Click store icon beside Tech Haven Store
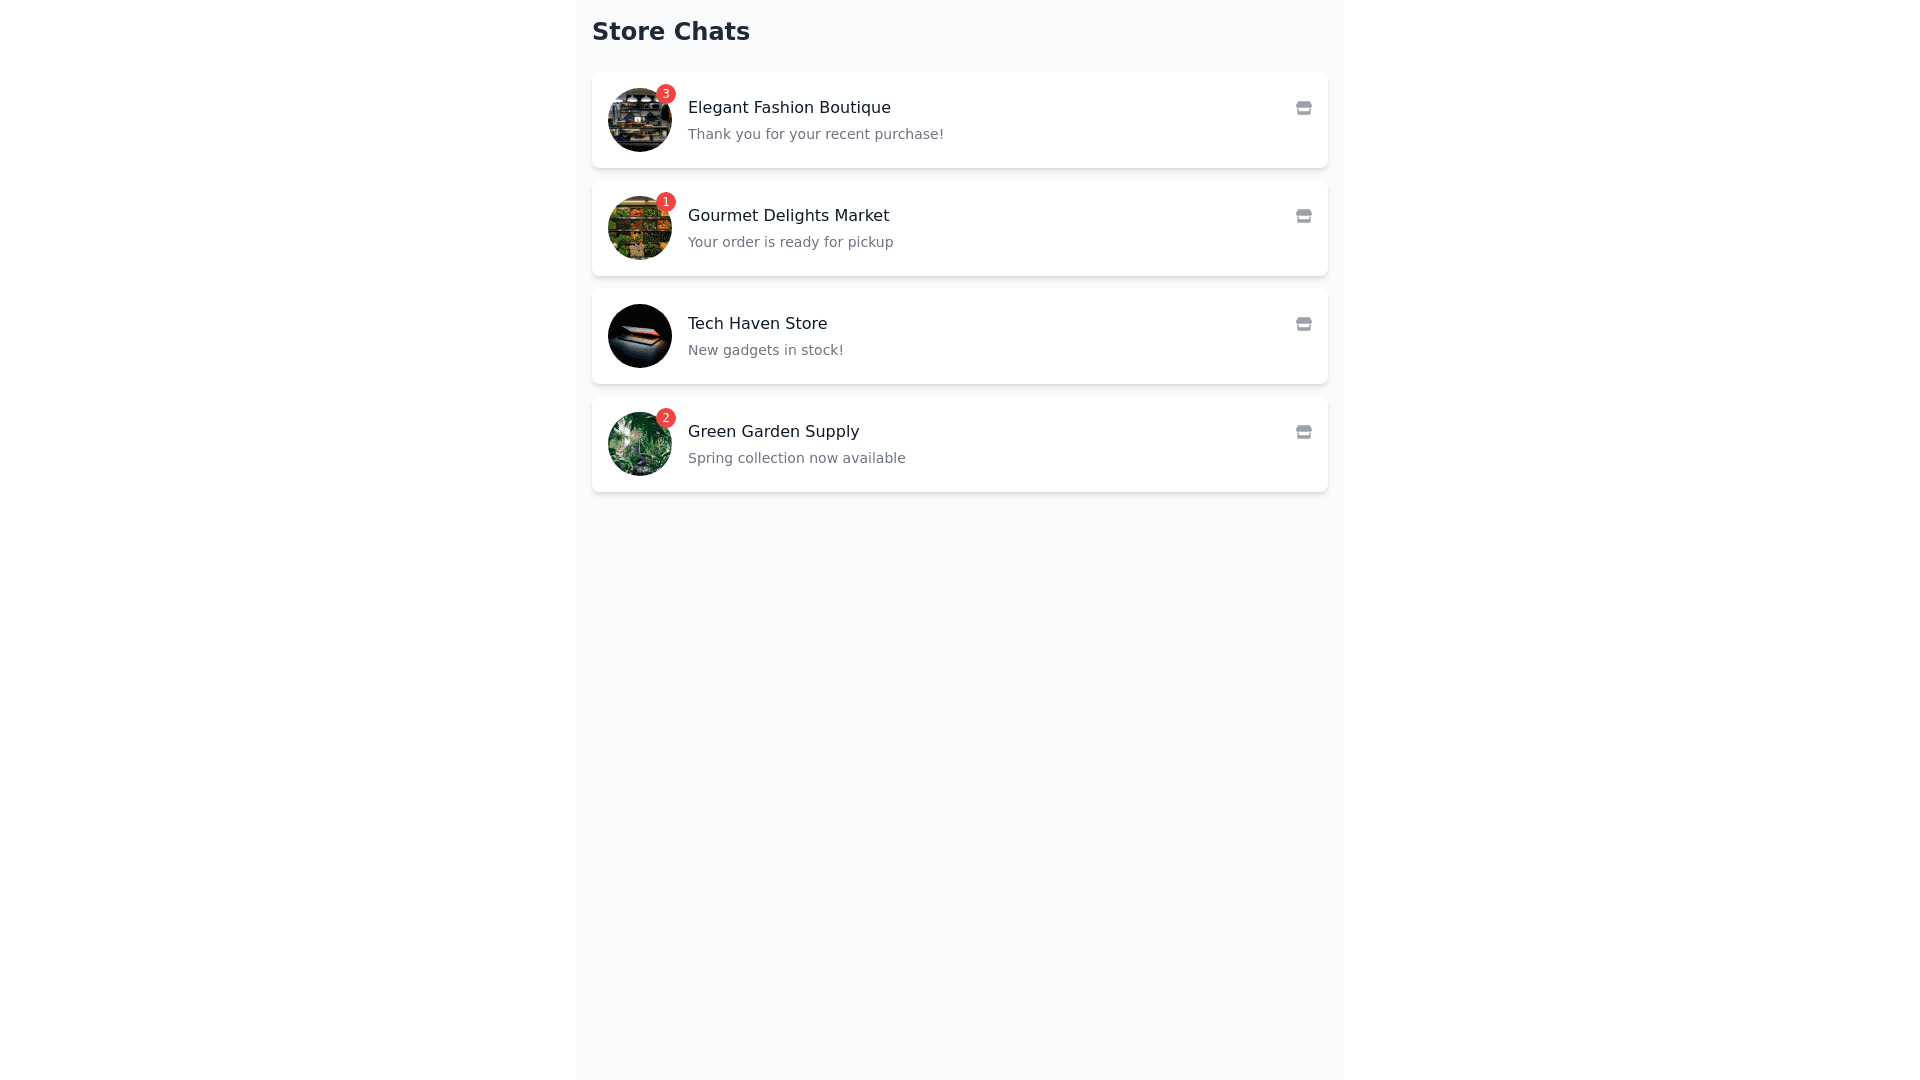Viewport: 1920px width, 1080px height. pos(1303,324)
